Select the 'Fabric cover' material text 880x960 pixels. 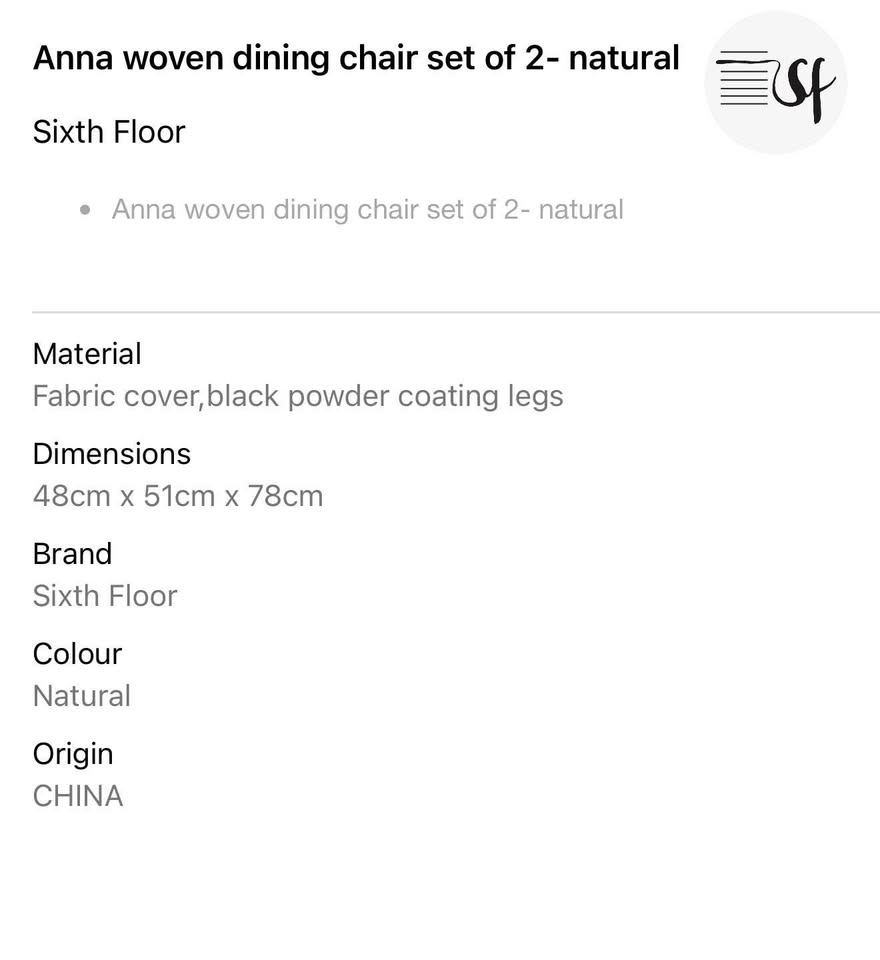[x=116, y=396]
